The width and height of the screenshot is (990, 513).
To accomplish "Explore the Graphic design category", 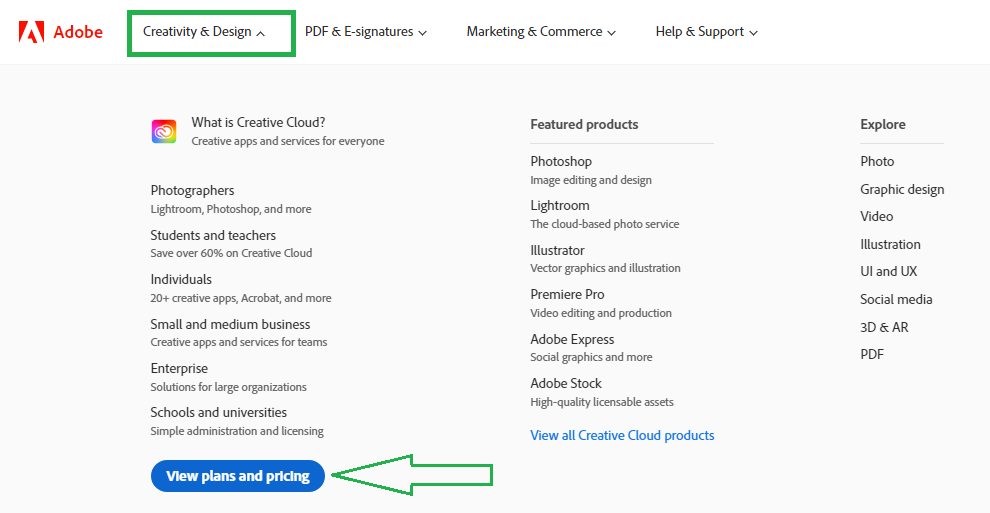I will click(902, 189).
